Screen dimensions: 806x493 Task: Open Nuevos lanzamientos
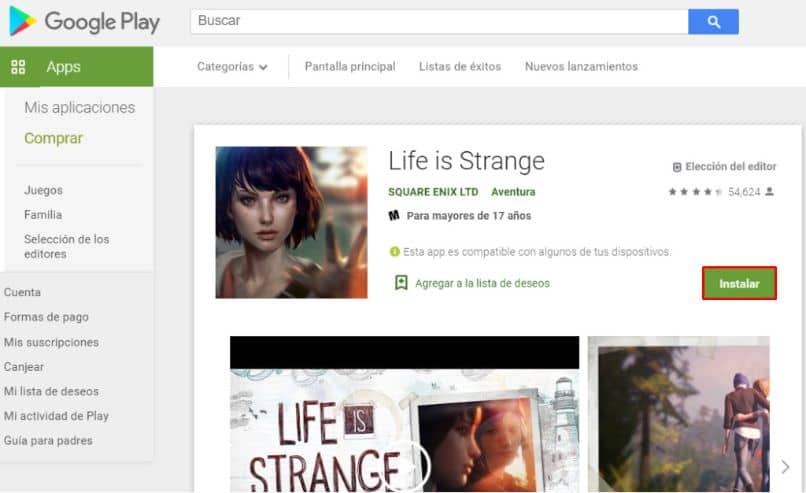click(581, 67)
